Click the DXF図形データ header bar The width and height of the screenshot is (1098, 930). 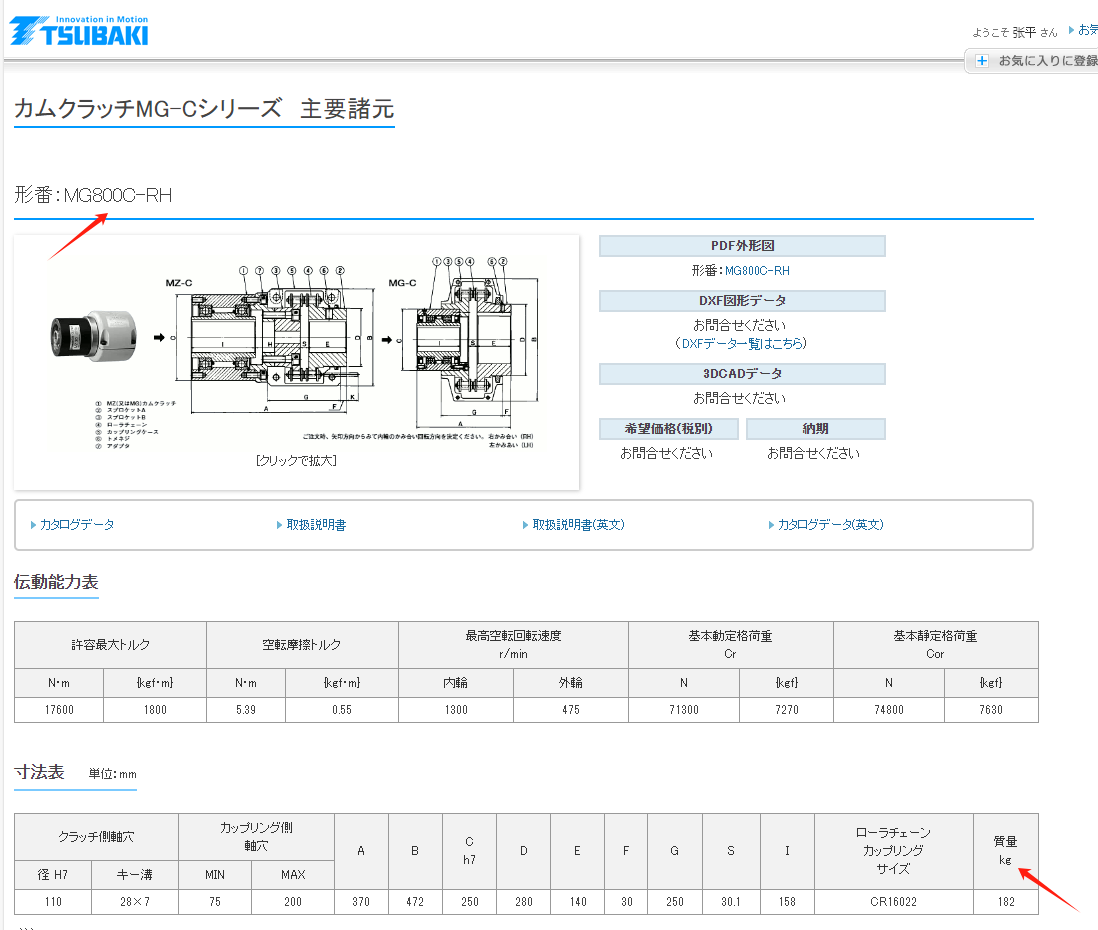pyautogui.click(x=742, y=300)
